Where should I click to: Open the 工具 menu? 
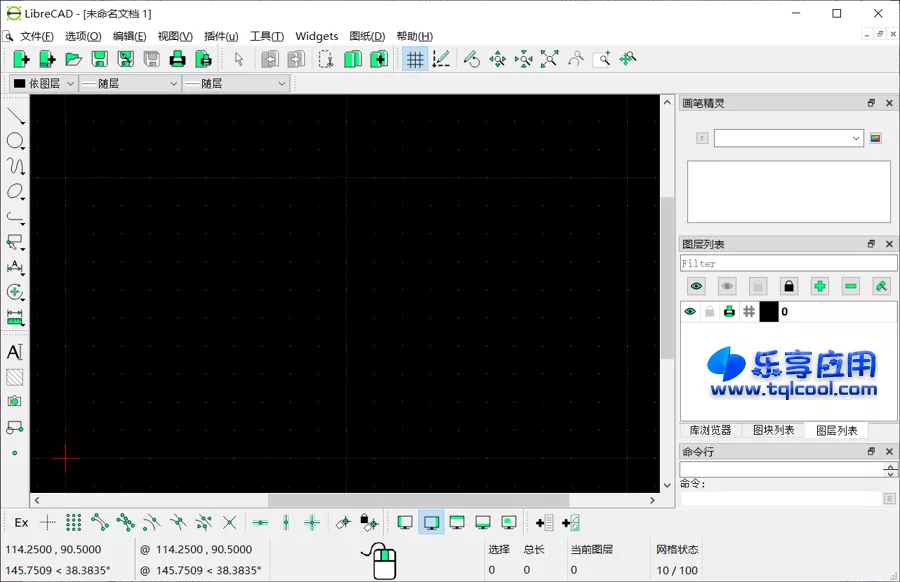click(x=266, y=35)
